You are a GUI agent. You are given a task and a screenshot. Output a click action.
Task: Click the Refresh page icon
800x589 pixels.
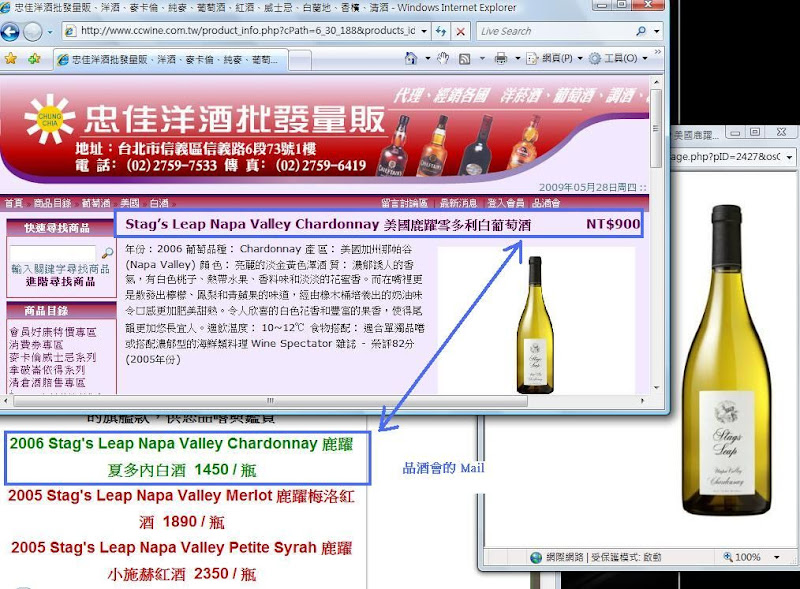[441, 31]
